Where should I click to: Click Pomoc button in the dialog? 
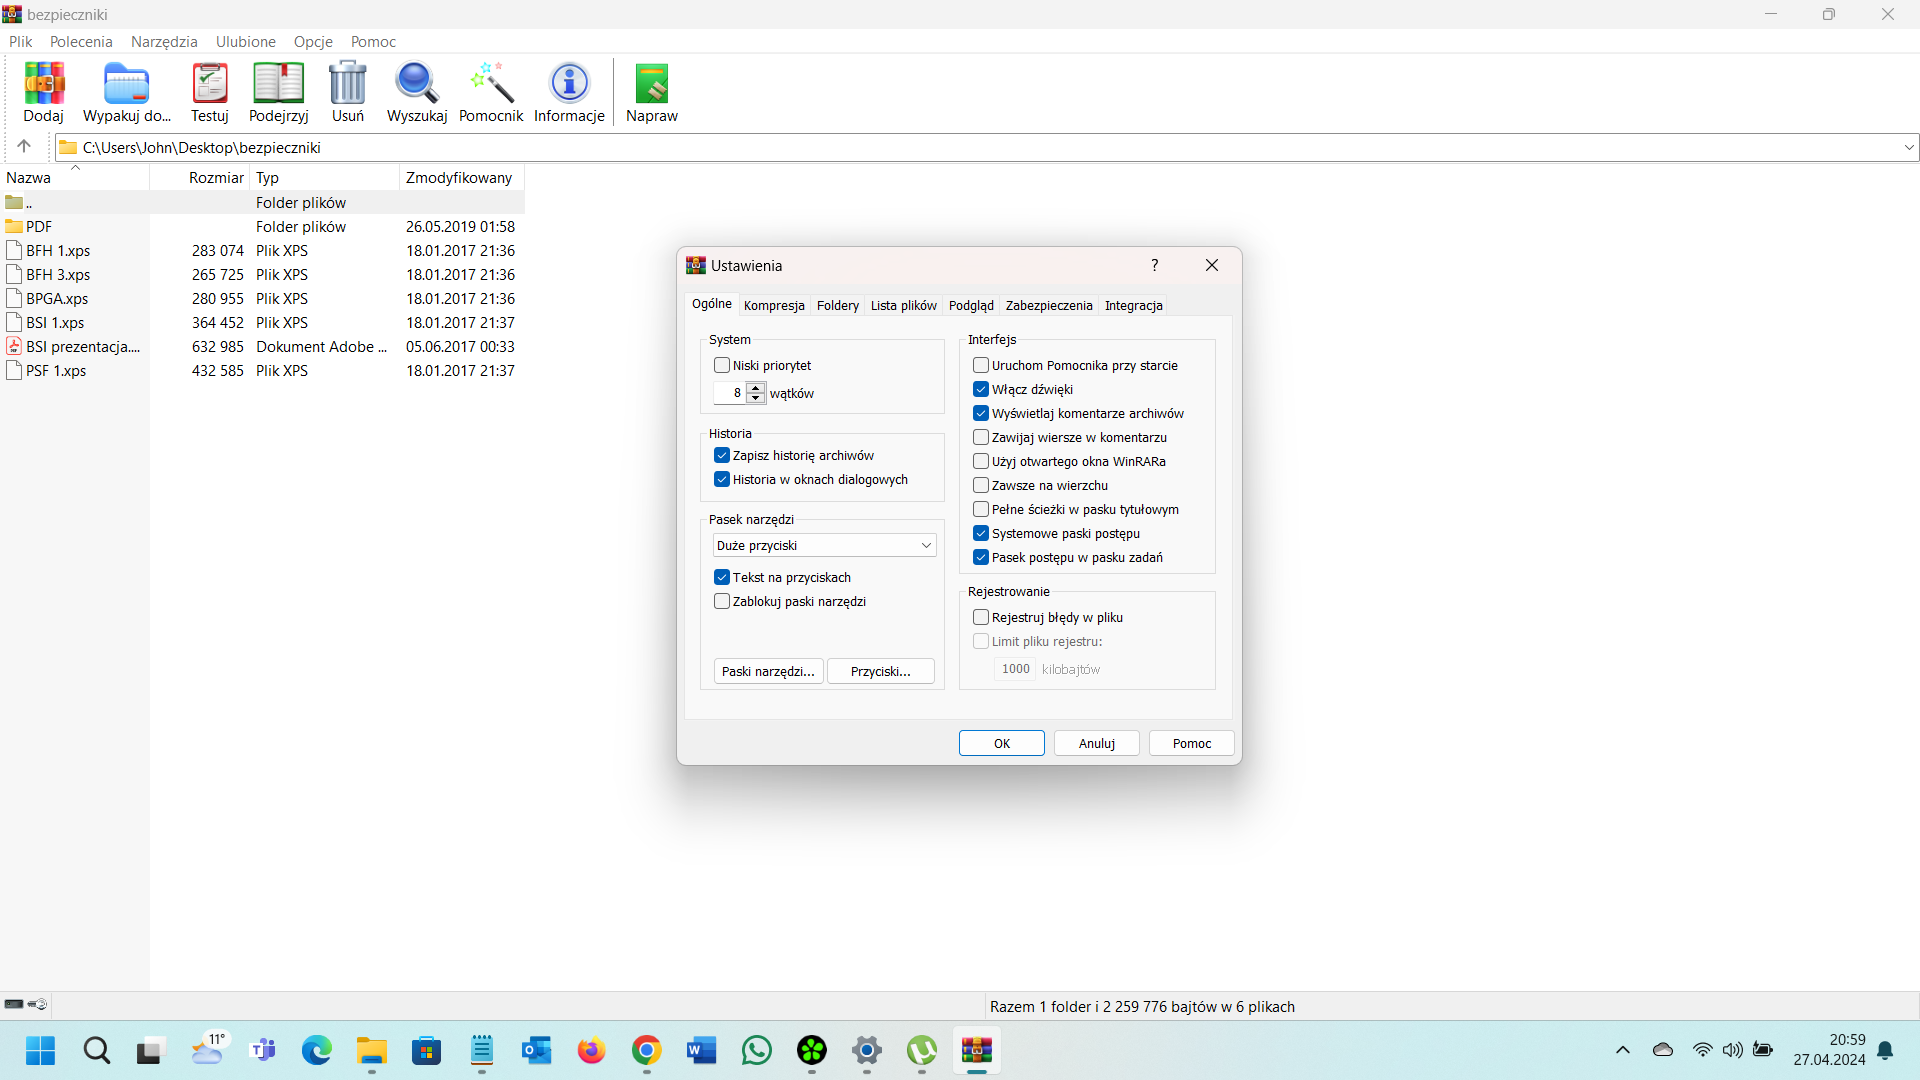pyautogui.click(x=1192, y=743)
